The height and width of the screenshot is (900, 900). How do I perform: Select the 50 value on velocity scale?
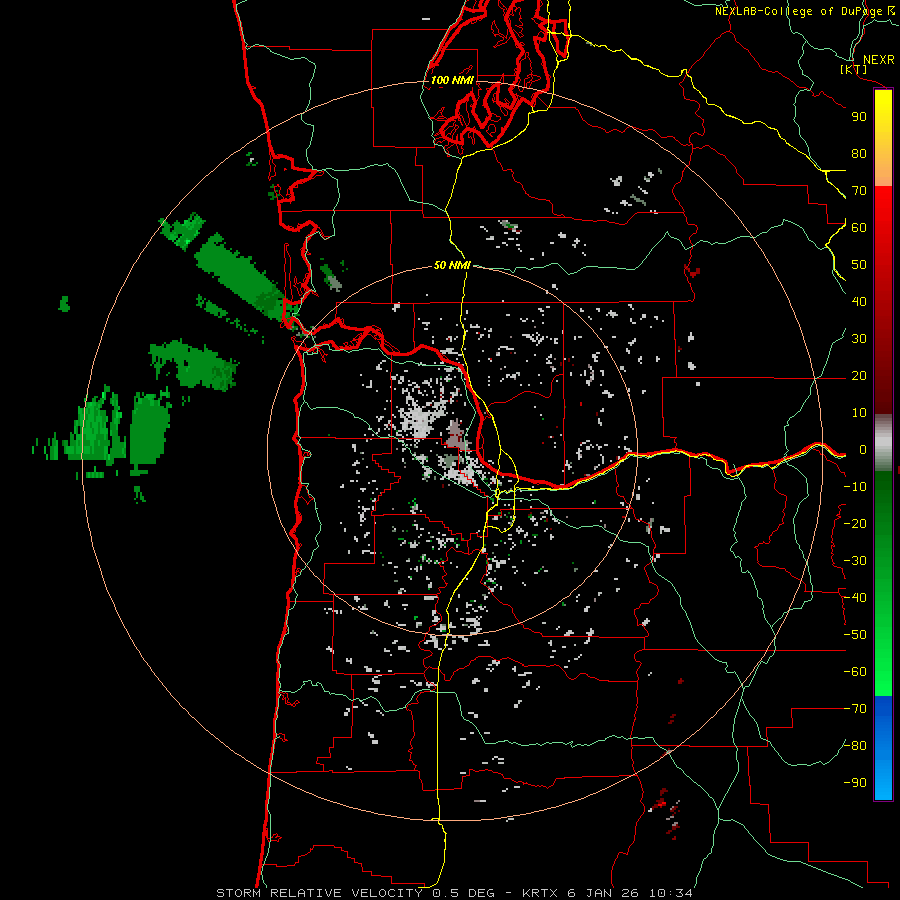pos(859,265)
